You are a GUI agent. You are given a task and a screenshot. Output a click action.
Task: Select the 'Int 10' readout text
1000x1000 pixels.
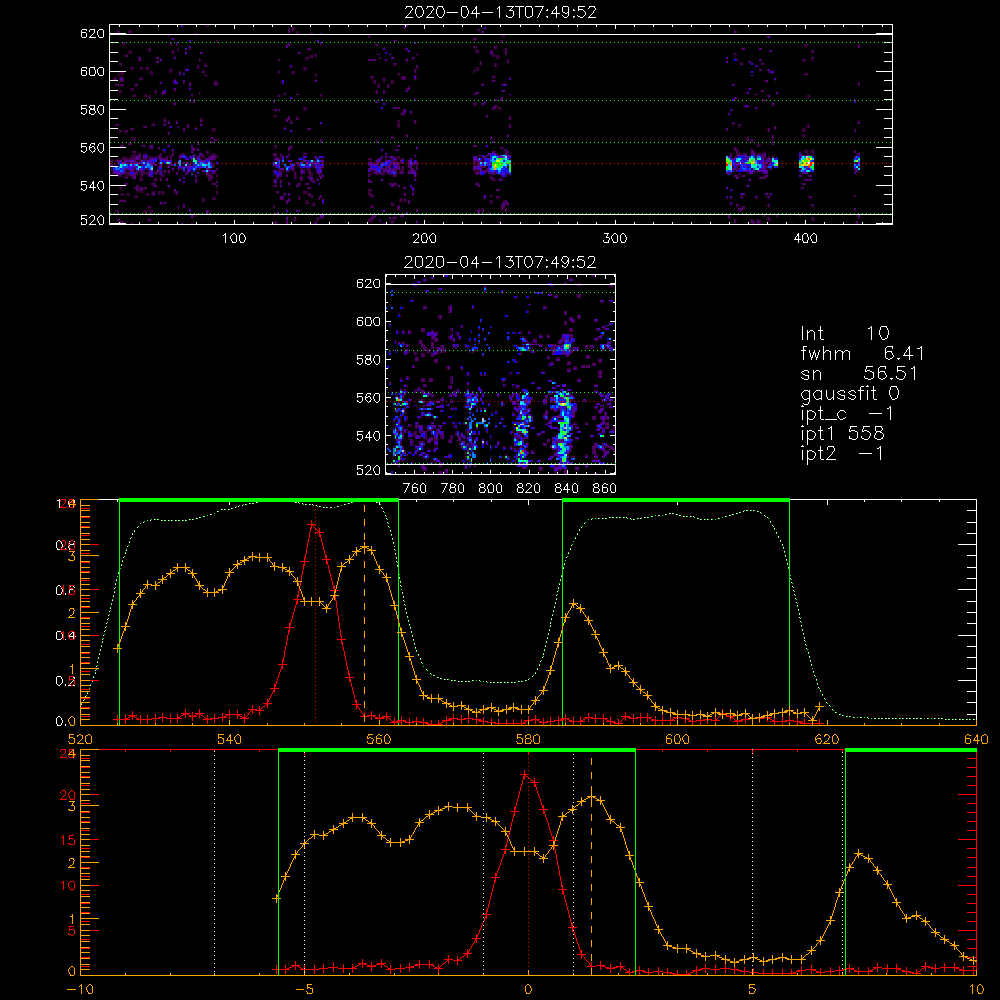844,333
